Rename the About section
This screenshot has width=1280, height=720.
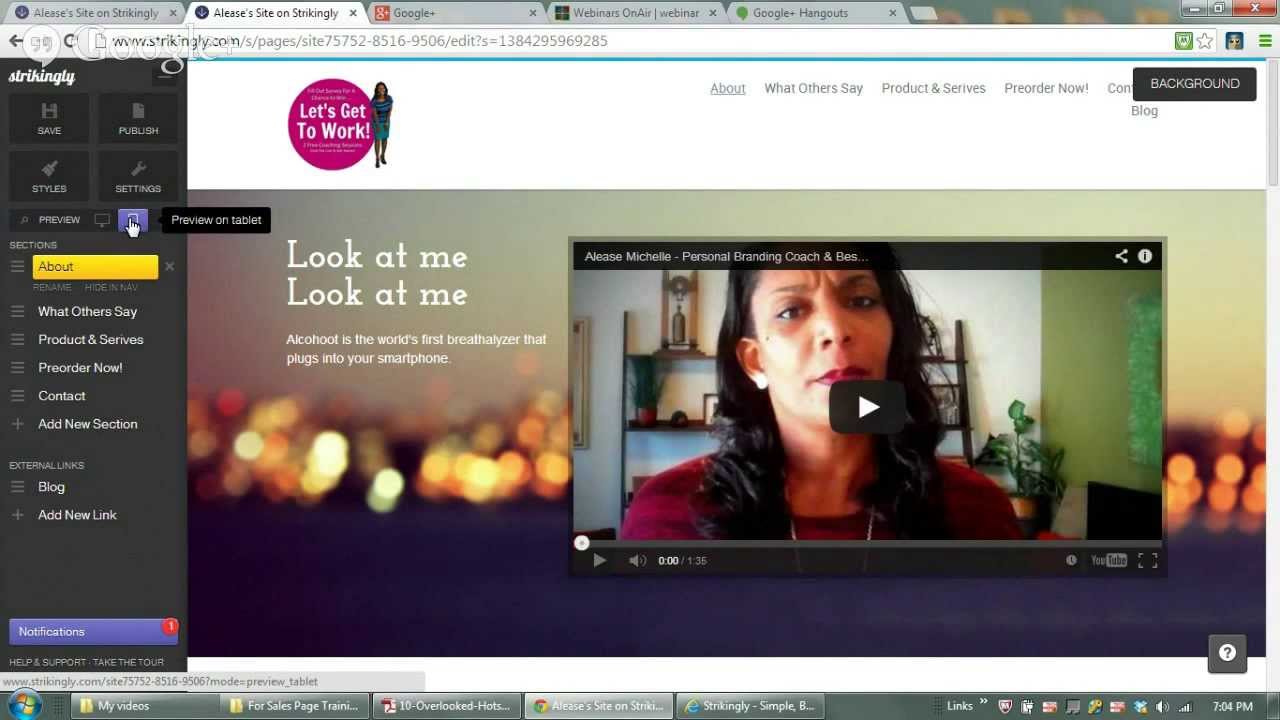pos(52,287)
